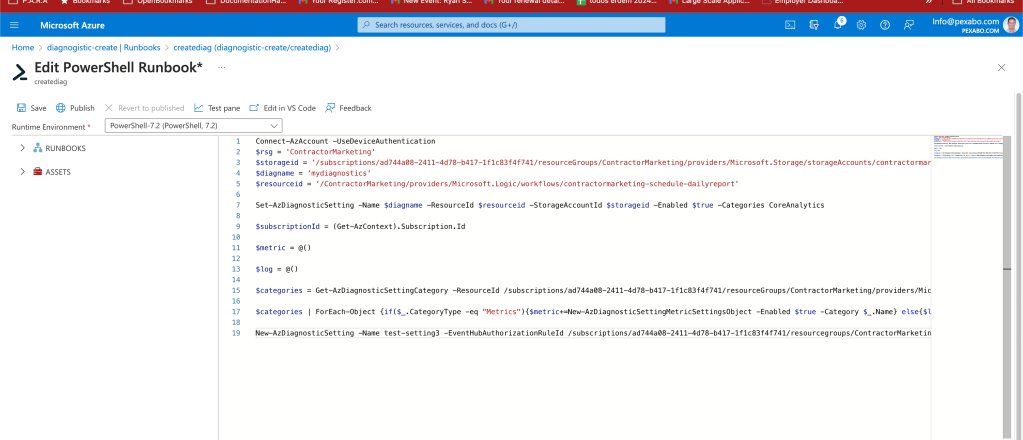Click the New-AzDiagnosticSetting test-setting3 line
Screen dimensions: 1023x440
point(593,333)
